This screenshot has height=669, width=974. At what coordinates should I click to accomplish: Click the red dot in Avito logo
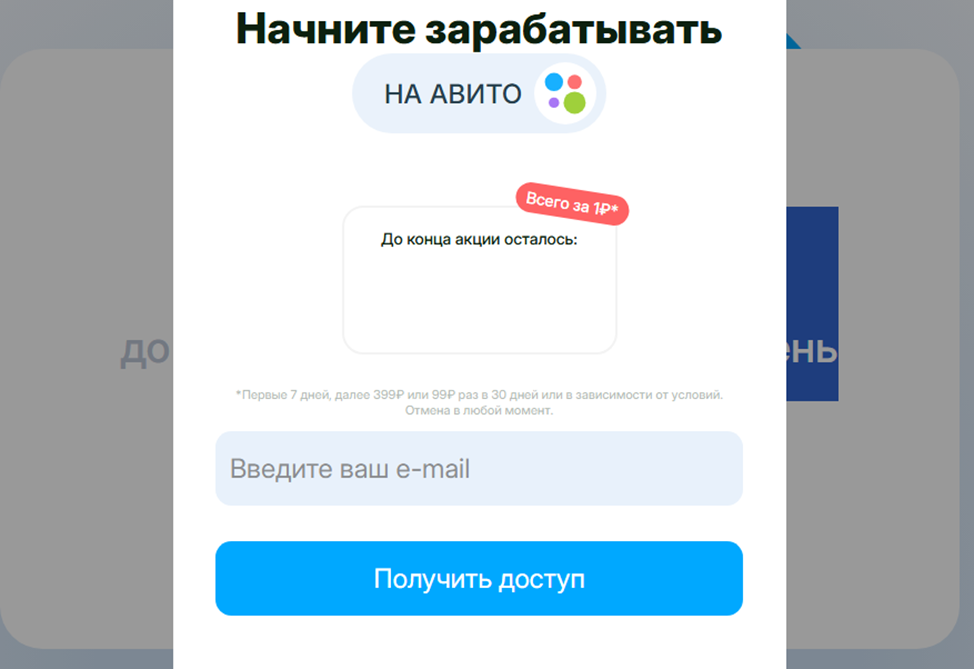[575, 82]
